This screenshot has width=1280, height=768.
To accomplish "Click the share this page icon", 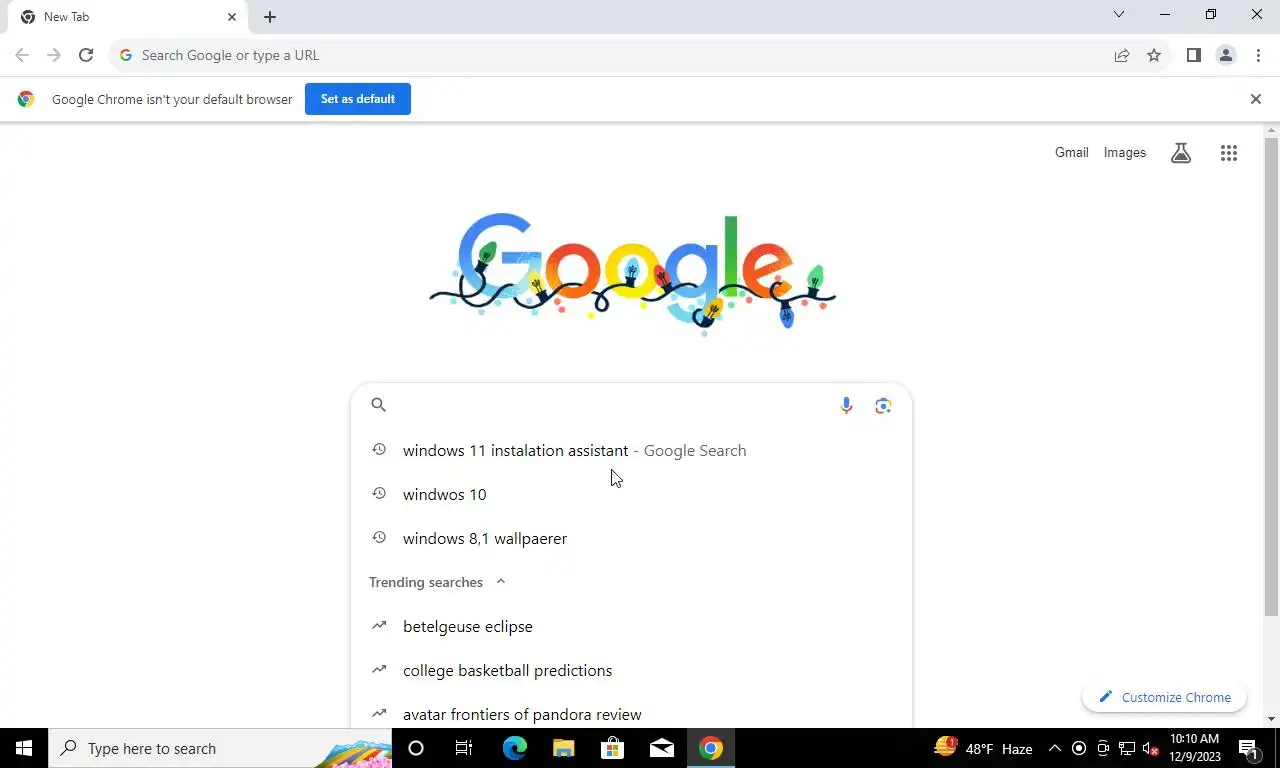I will point(1122,55).
